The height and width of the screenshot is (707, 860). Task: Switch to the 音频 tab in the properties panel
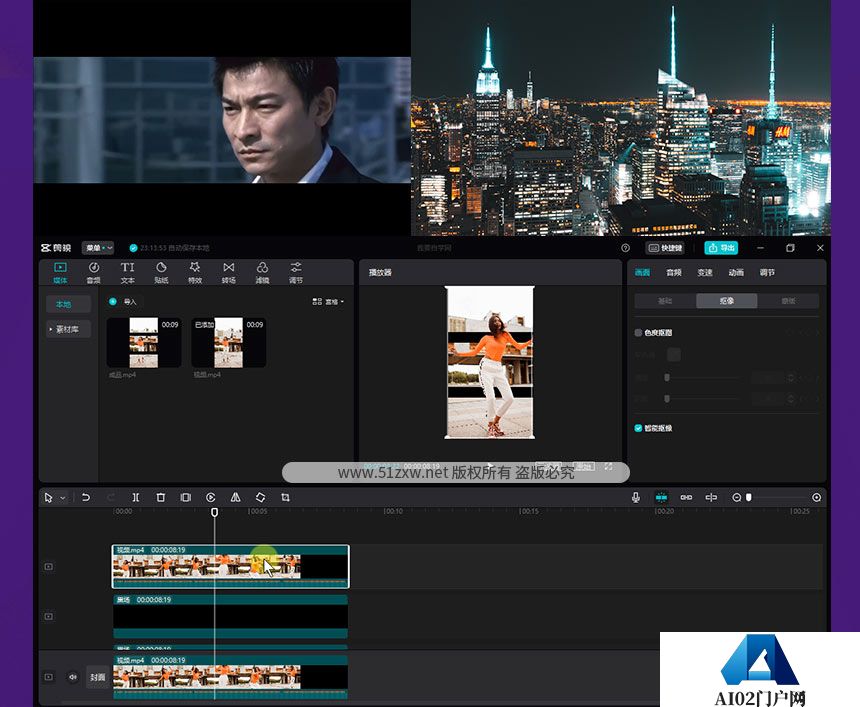[x=674, y=273]
